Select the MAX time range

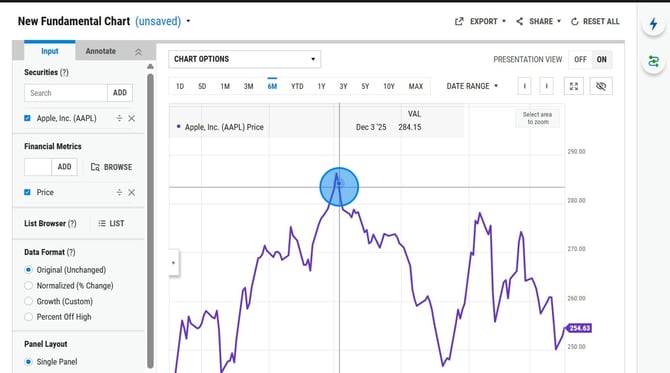pos(416,86)
